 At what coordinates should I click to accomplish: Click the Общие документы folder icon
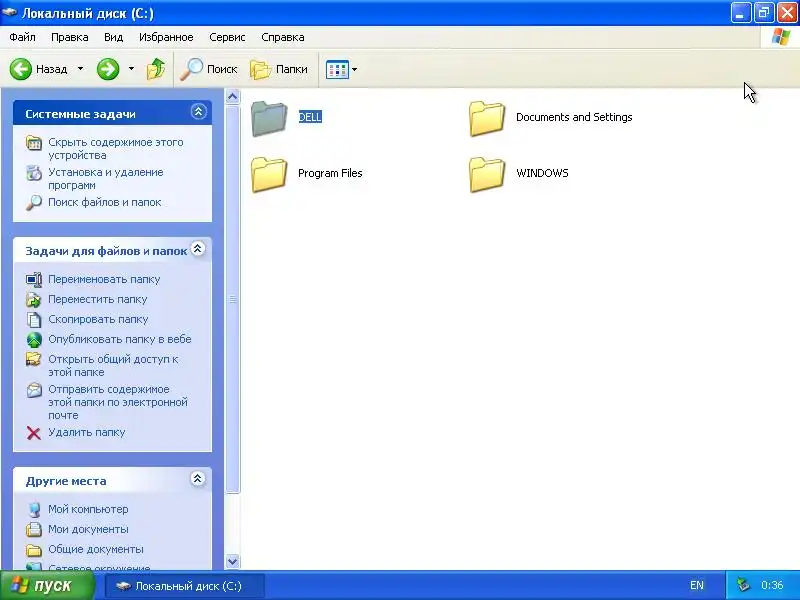[x=34, y=549]
